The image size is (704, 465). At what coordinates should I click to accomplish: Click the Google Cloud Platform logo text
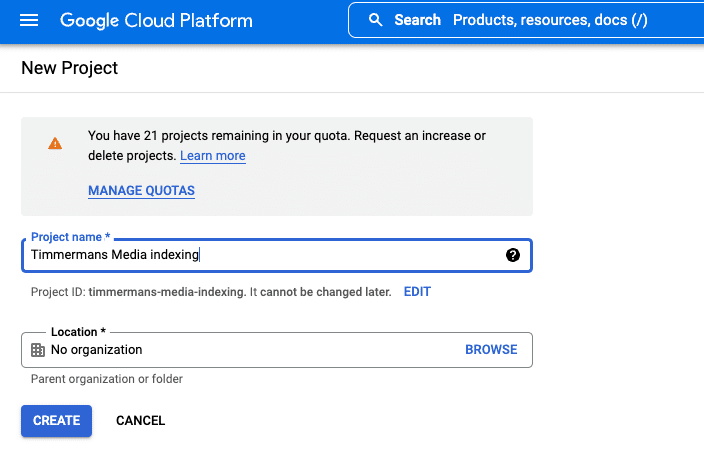click(x=156, y=20)
